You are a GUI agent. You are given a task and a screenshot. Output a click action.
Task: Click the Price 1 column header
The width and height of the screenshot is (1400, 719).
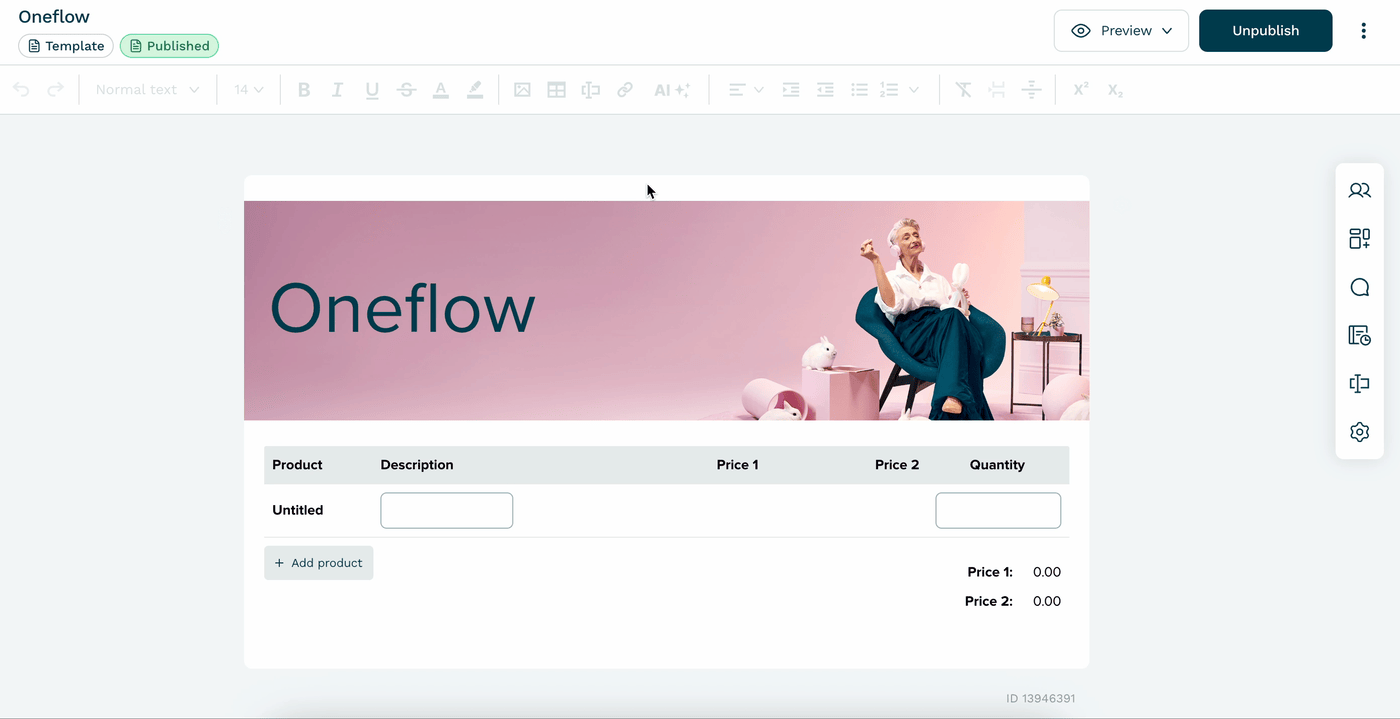click(738, 465)
